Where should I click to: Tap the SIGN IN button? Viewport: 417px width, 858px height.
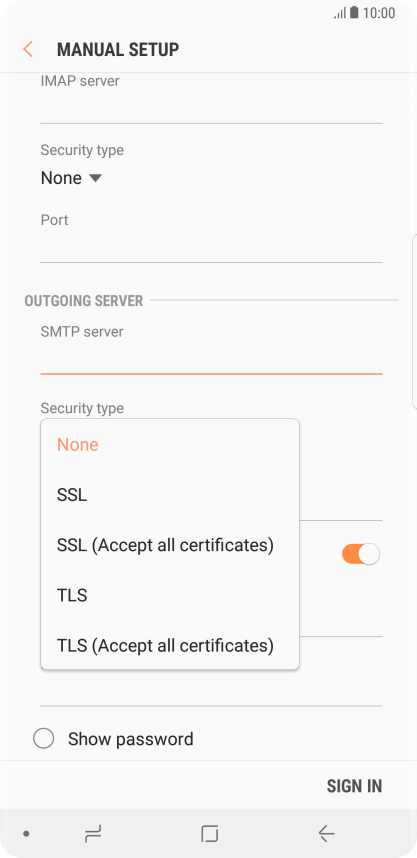354,786
